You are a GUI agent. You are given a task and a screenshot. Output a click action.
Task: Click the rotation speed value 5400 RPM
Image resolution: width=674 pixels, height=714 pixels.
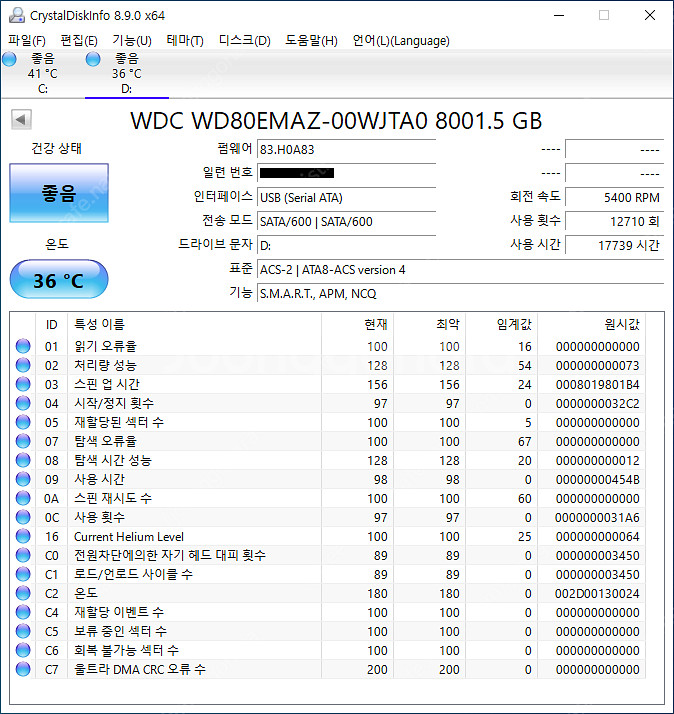(614, 198)
